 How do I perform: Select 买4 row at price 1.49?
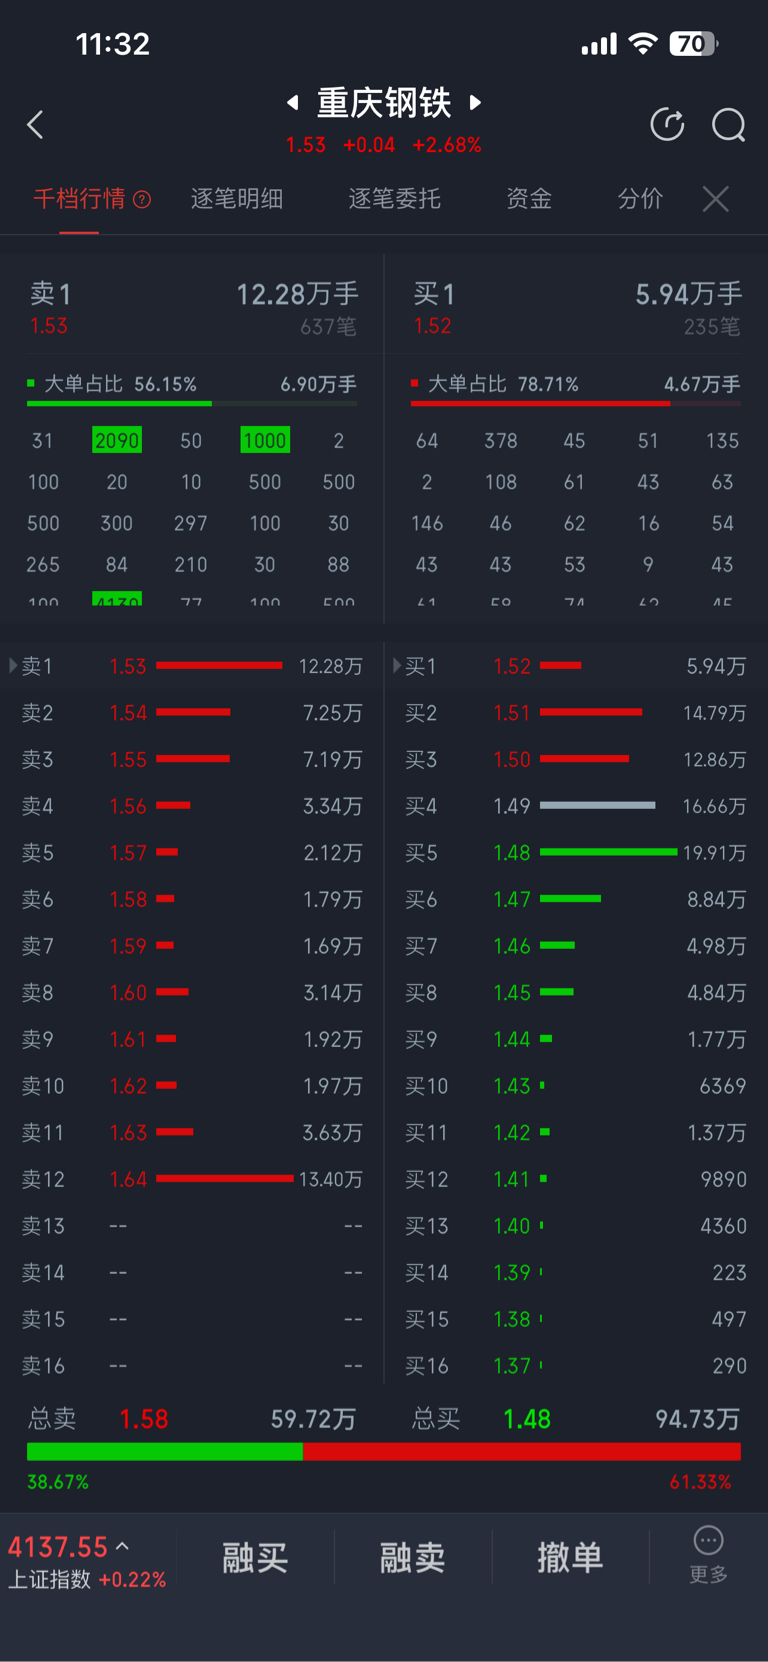(576, 806)
